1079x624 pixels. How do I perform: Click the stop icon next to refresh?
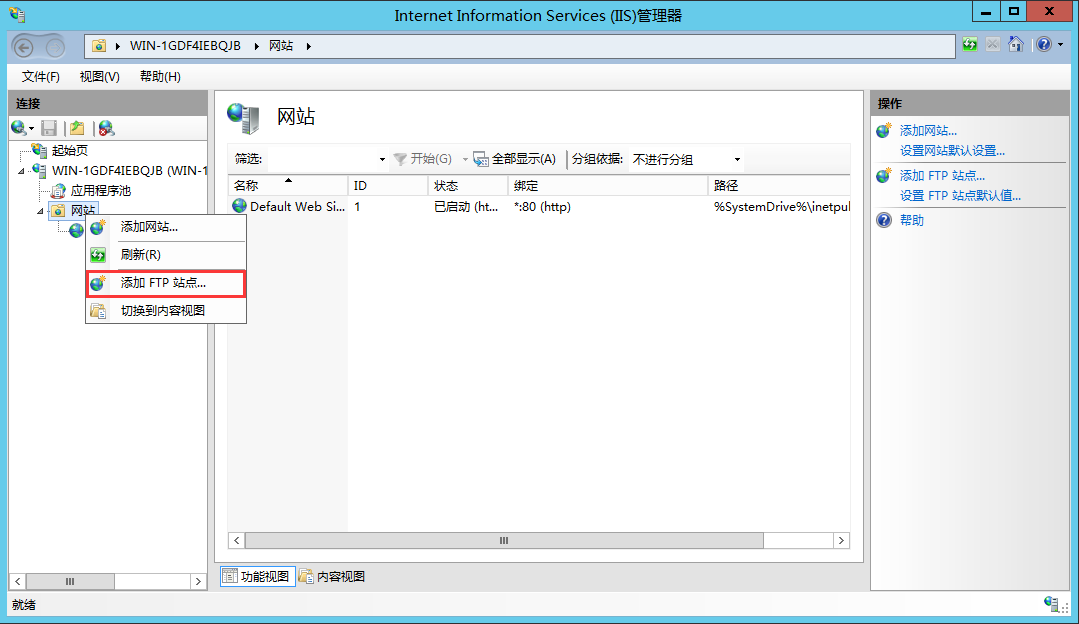pos(992,45)
